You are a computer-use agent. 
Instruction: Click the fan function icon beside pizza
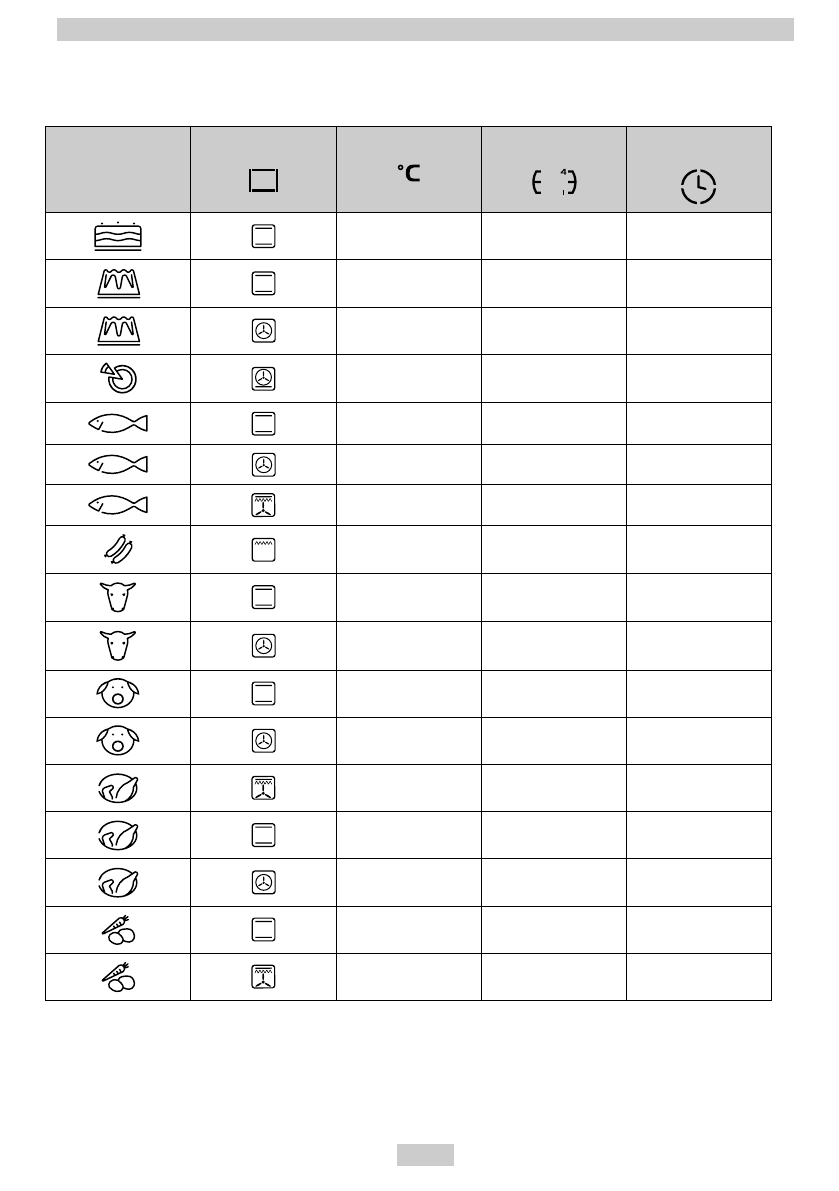coord(264,379)
